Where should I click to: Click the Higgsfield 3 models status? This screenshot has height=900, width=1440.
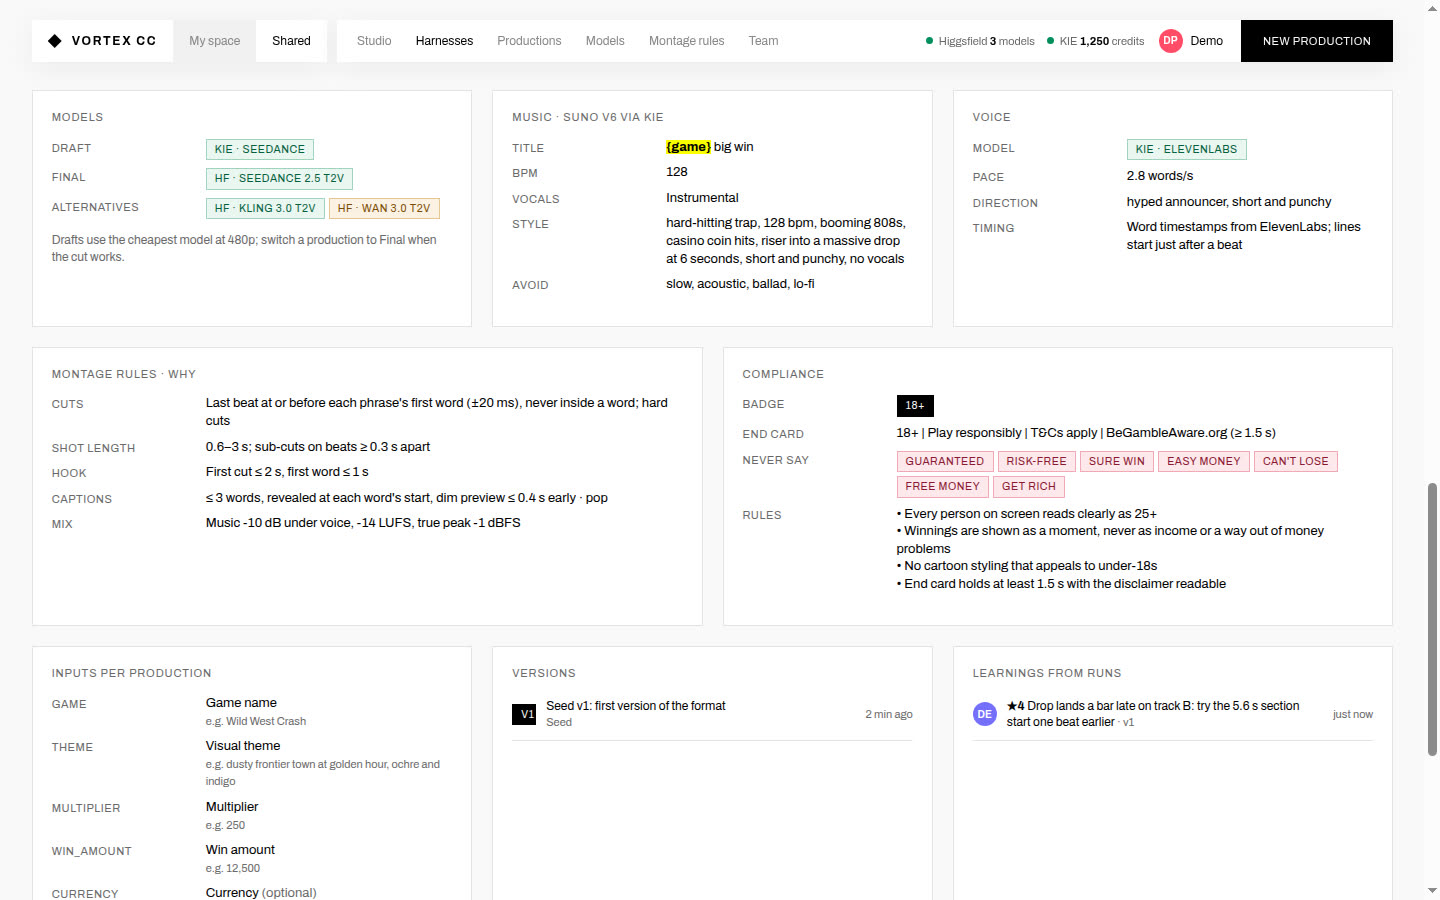point(980,41)
